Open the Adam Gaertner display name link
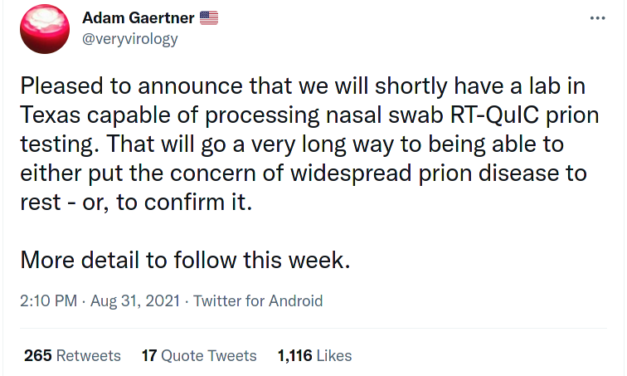This screenshot has width=627, height=376. [138, 18]
